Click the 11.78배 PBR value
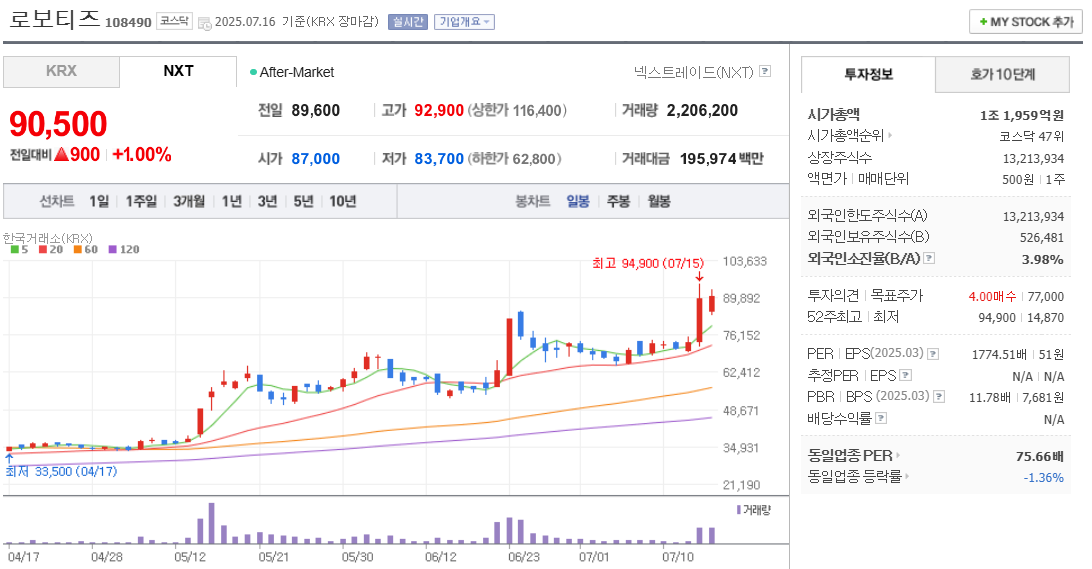The image size is (1092, 569). (990, 397)
